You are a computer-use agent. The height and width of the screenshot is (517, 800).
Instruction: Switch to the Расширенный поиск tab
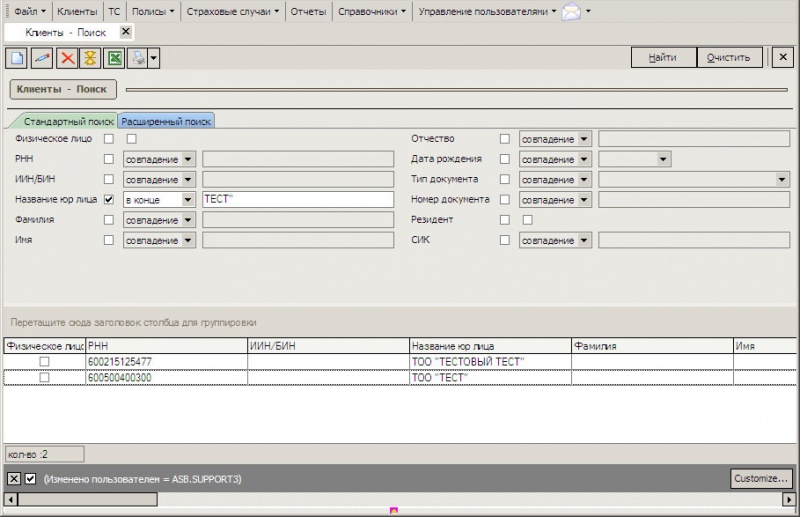(x=166, y=121)
